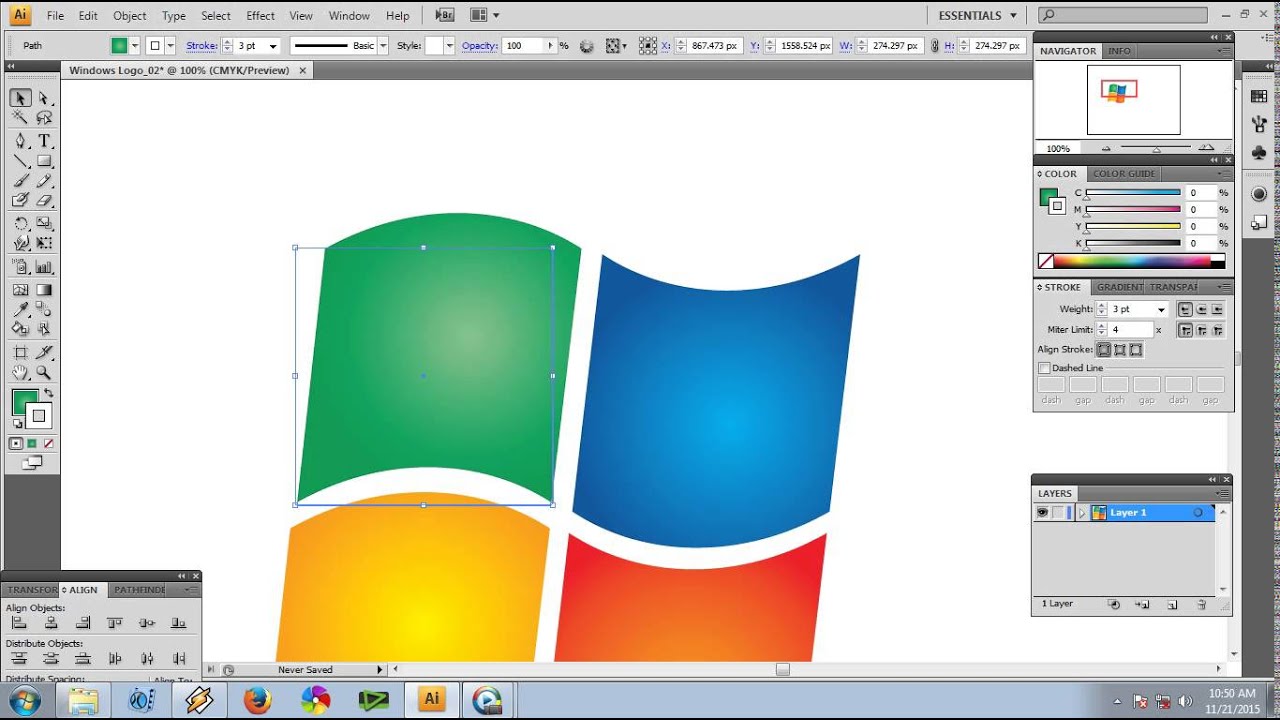Image resolution: width=1280 pixels, height=720 pixels.
Task: Toggle lock column for Layer 1
Action: [x=1058, y=512]
